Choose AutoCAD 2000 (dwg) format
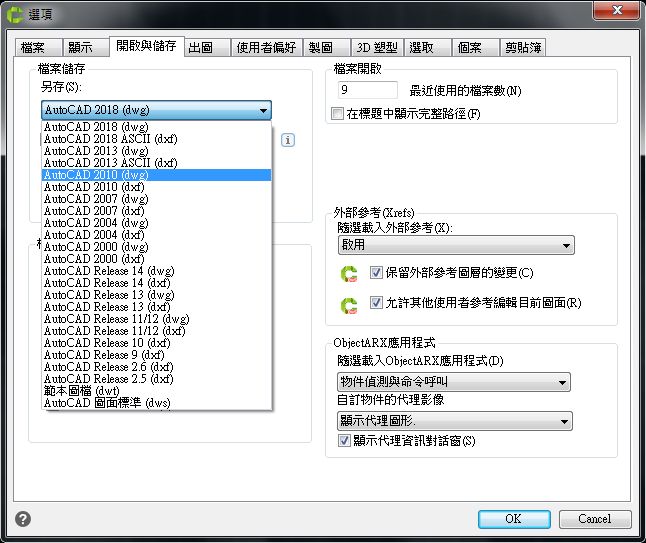The width and height of the screenshot is (646, 543). click(x=157, y=247)
